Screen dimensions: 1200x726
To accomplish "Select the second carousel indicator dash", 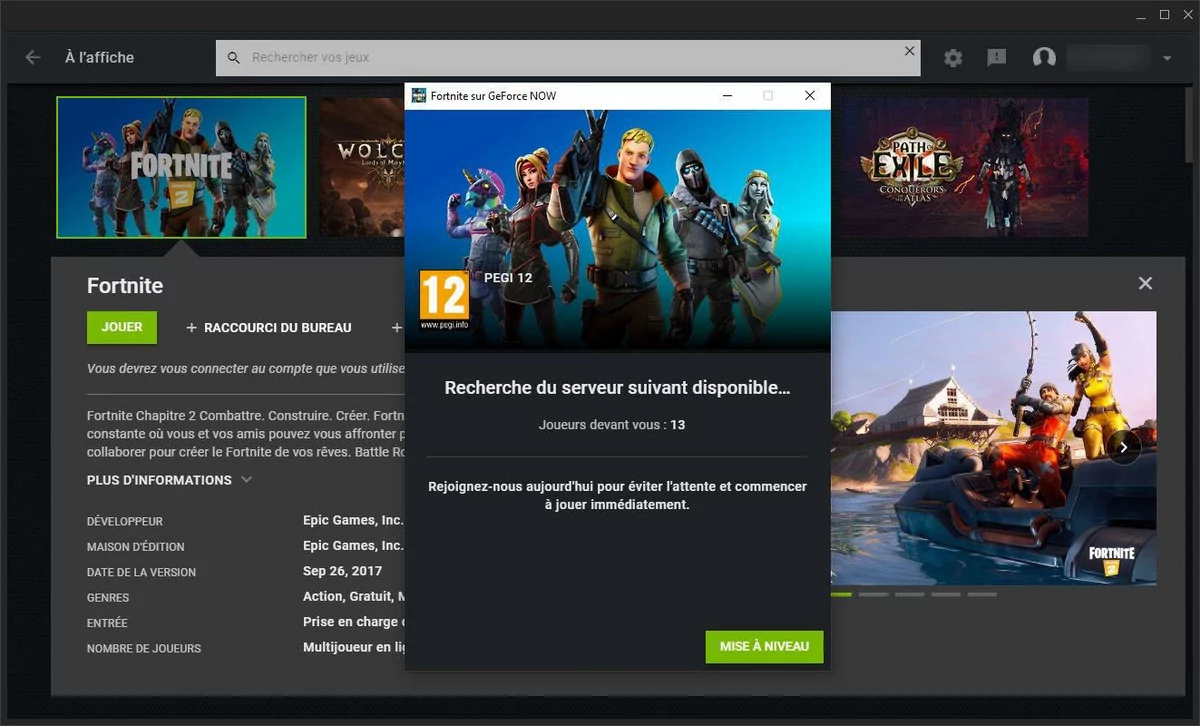I will pyautogui.click(x=874, y=594).
